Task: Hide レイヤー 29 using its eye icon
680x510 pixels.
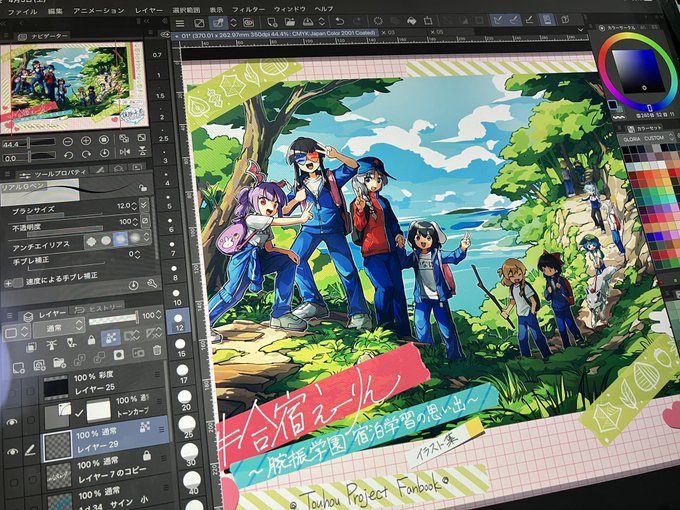Action: pos(13,451)
